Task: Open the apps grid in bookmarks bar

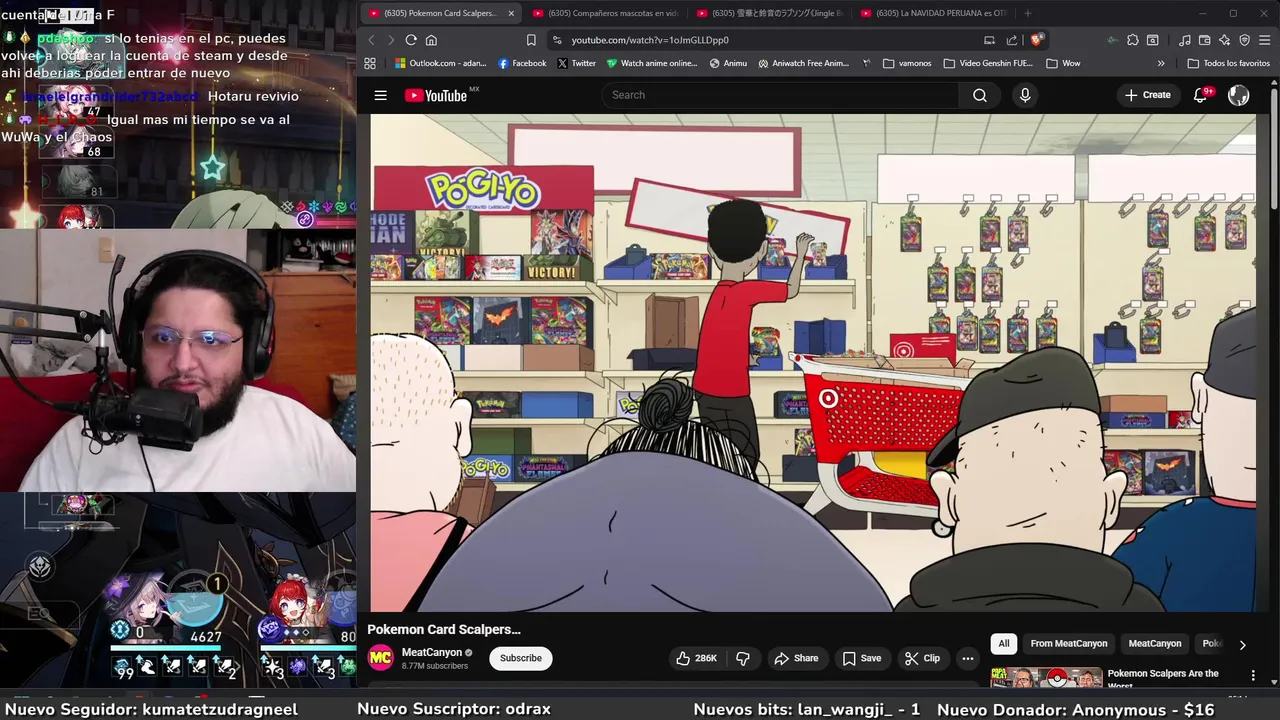Action: 370,63
